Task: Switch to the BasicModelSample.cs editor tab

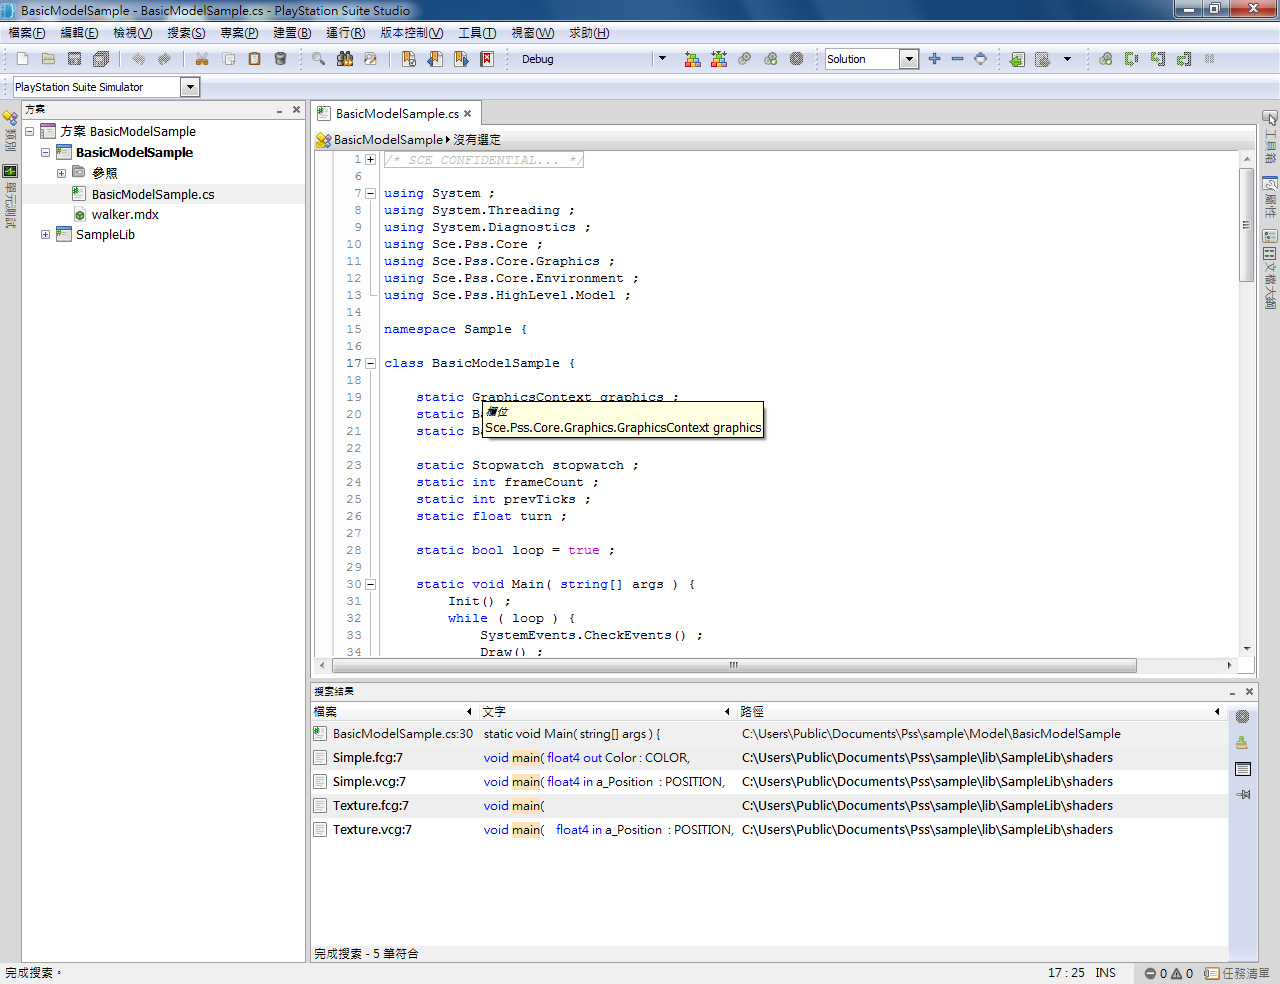Action: [397, 113]
